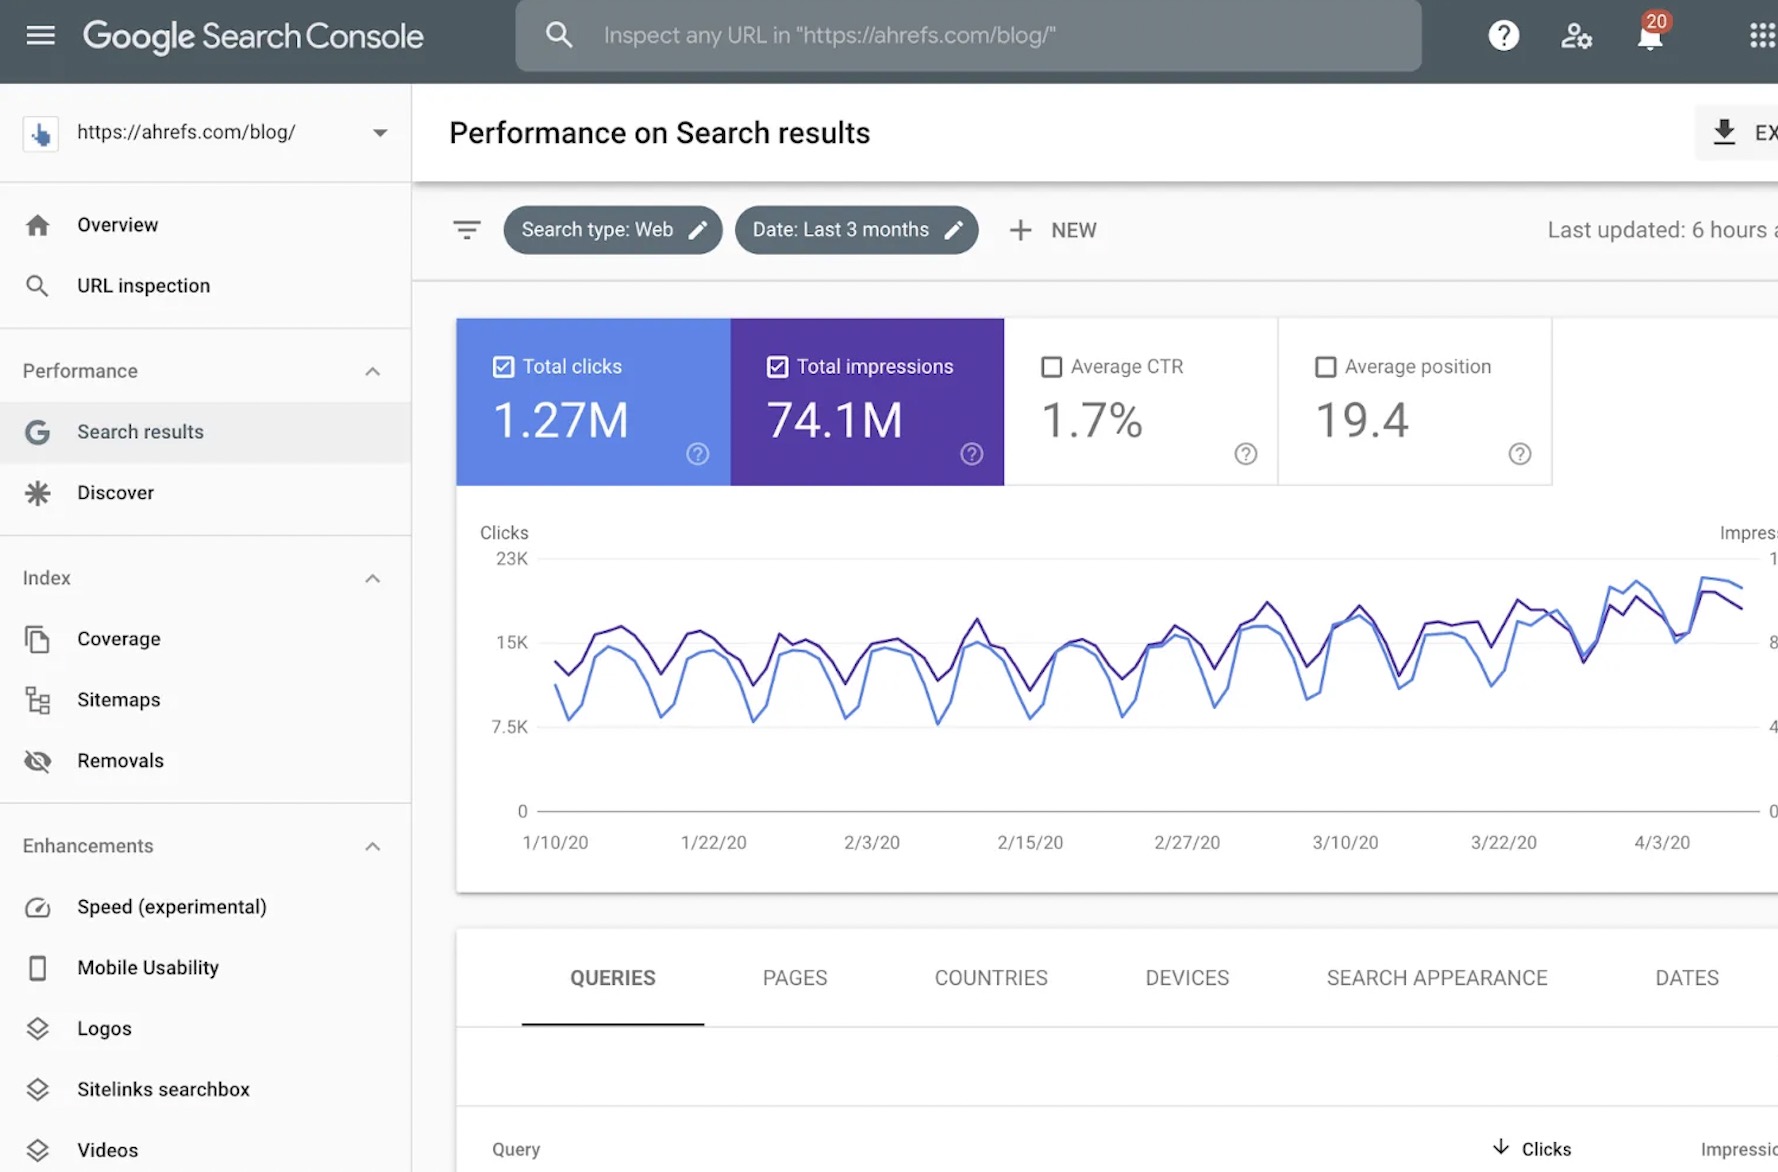The height and width of the screenshot is (1172, 1778).
Task: Open the hamburger navigation menu
Action: click(x=41, y=36)
